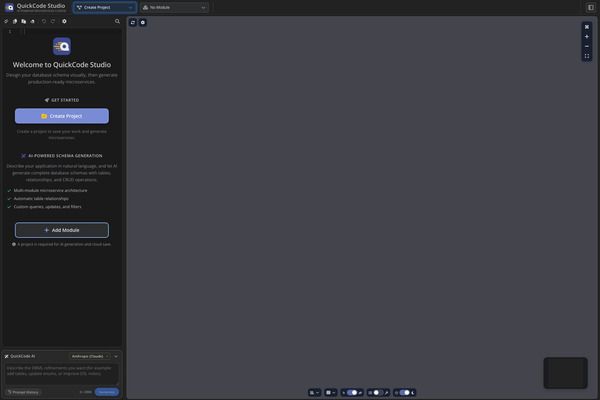Click the copy icon in editor toolbar
The height and width of the screenshot is (400, 600).
pos(15,21)
